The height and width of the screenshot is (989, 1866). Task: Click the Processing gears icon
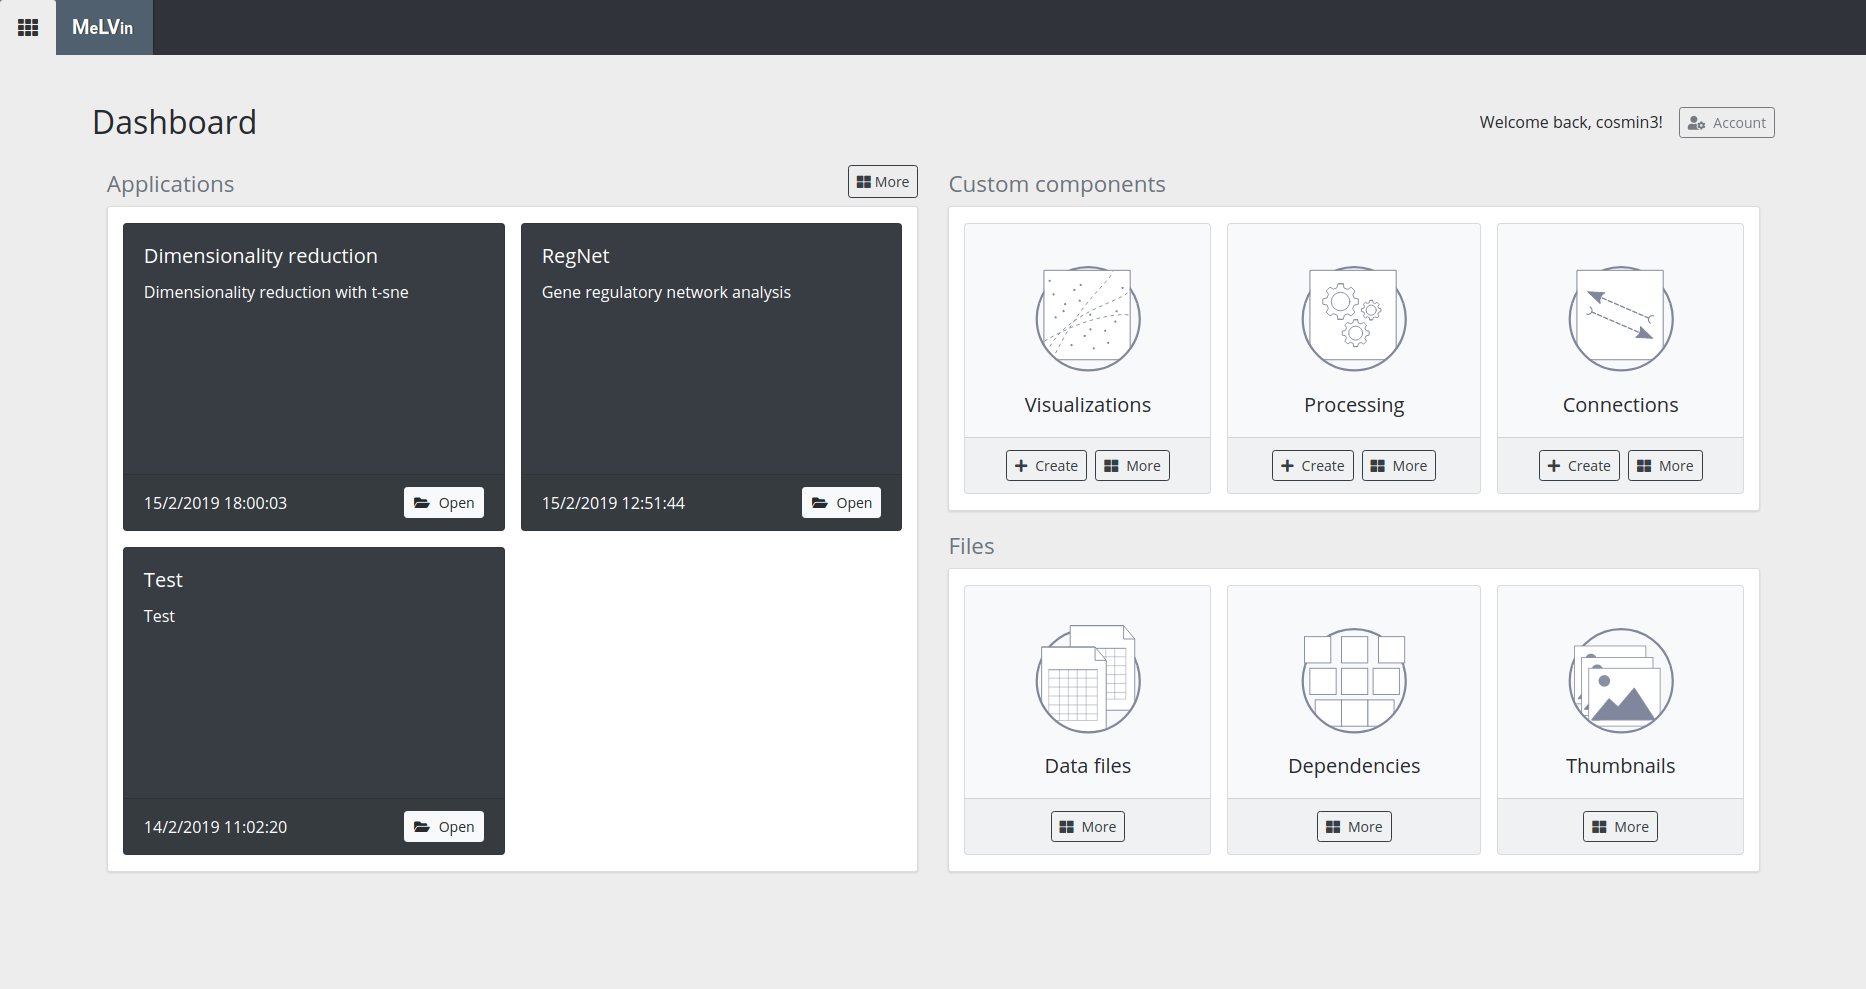[1353, 319]
